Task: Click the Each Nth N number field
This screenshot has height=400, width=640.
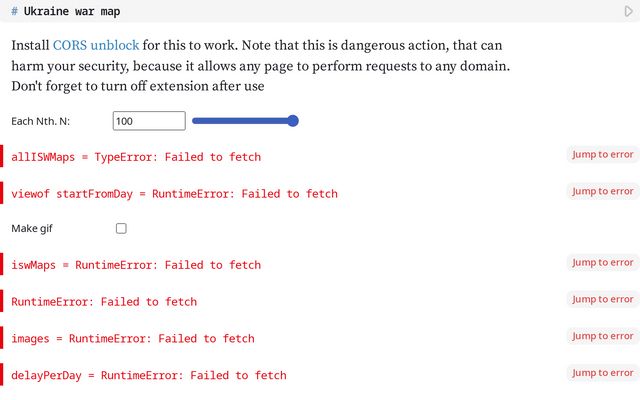Action: point(149,121)
